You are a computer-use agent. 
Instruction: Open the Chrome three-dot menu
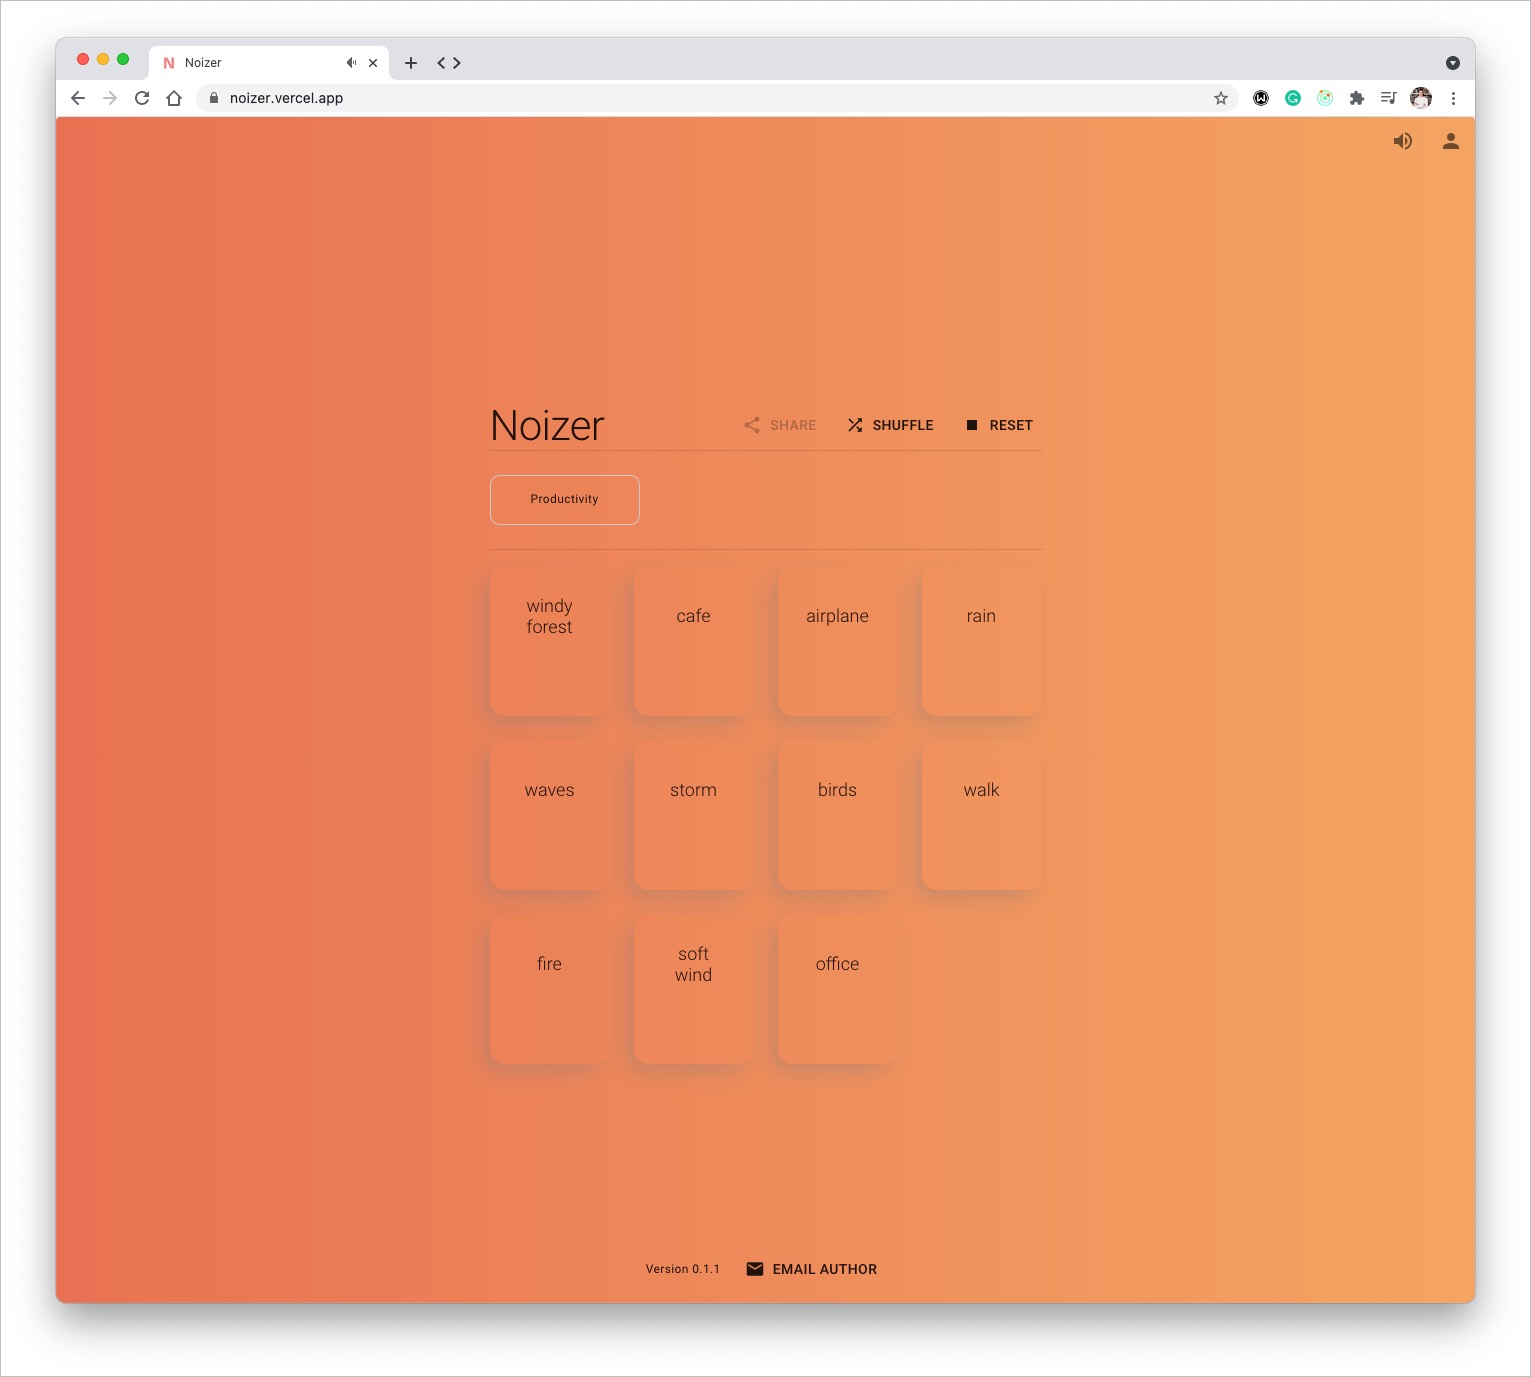pyautogui.click(x=1453, y=98)
